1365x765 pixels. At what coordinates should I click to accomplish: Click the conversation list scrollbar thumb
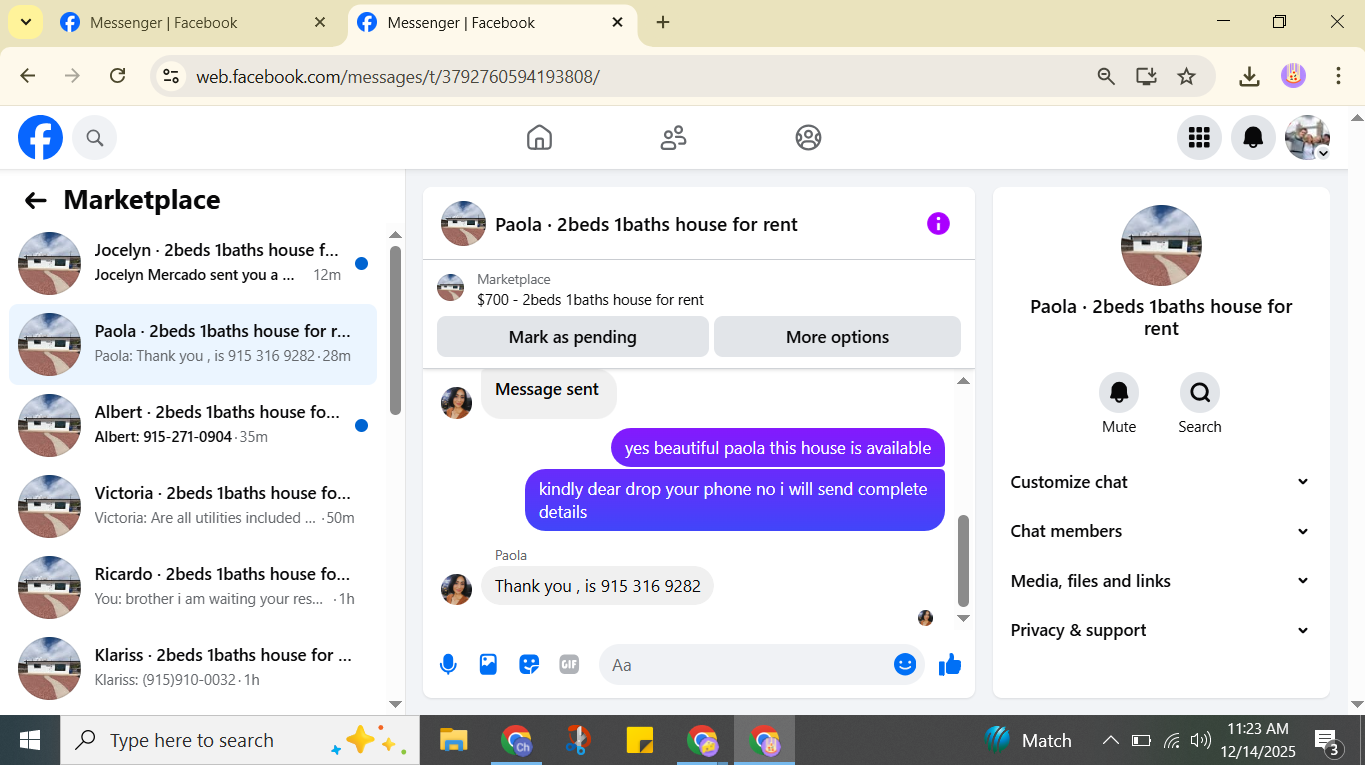click(x=395, y=330)
